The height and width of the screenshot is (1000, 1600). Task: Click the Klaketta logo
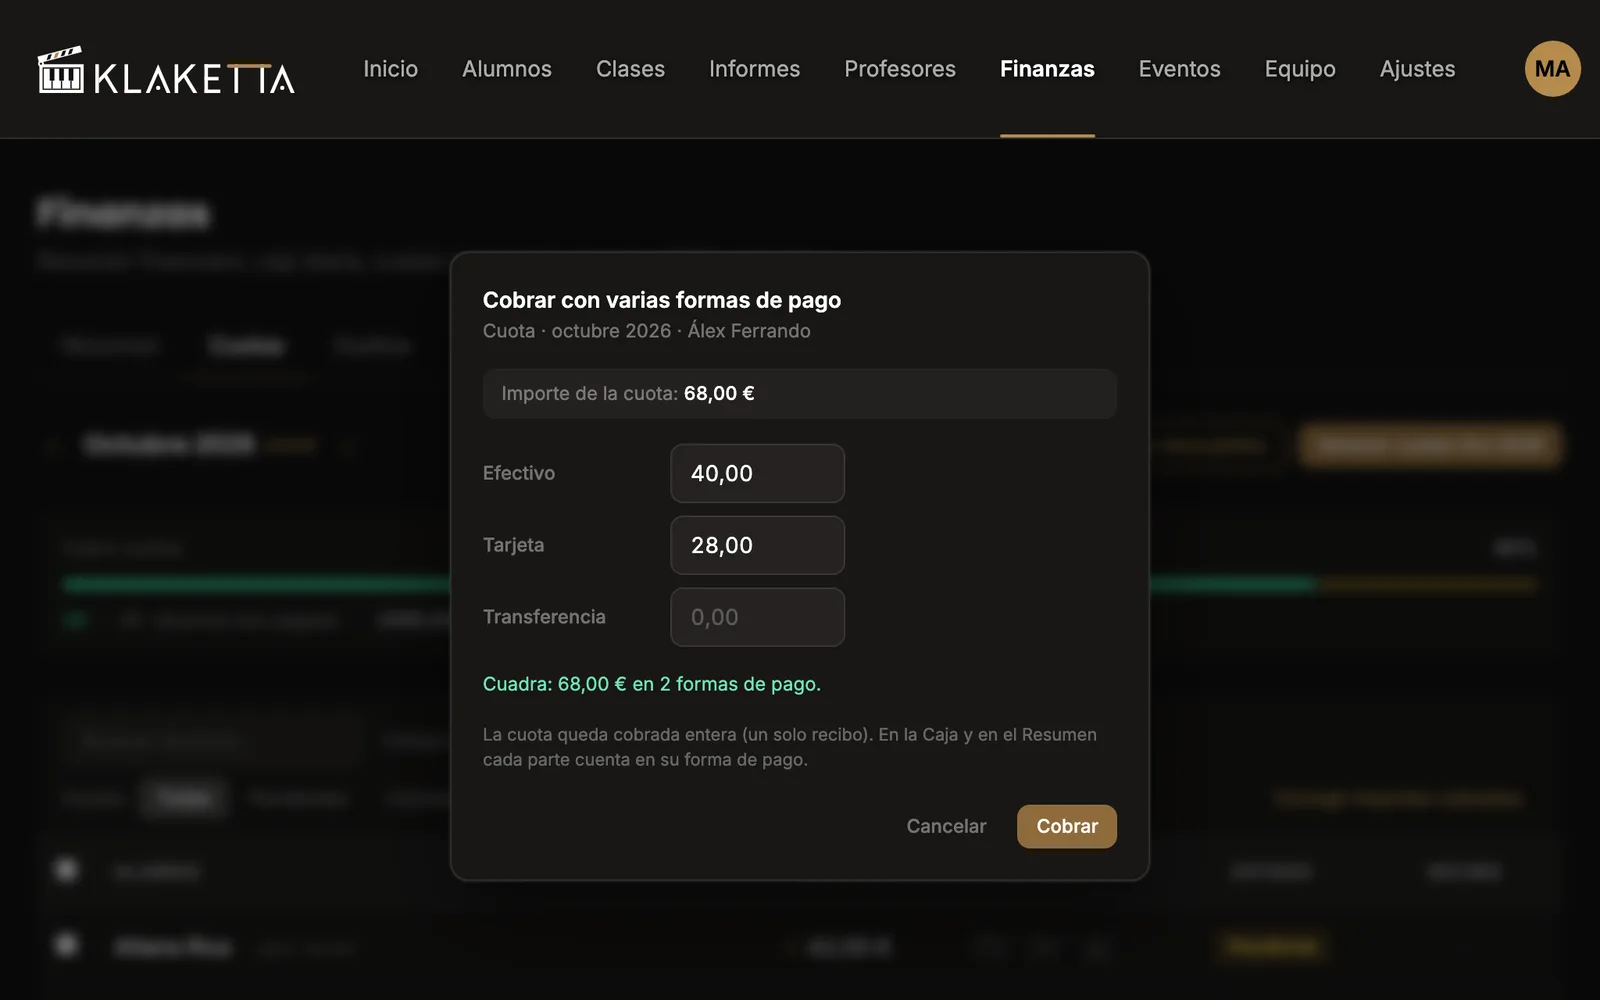tap(166, 70)
